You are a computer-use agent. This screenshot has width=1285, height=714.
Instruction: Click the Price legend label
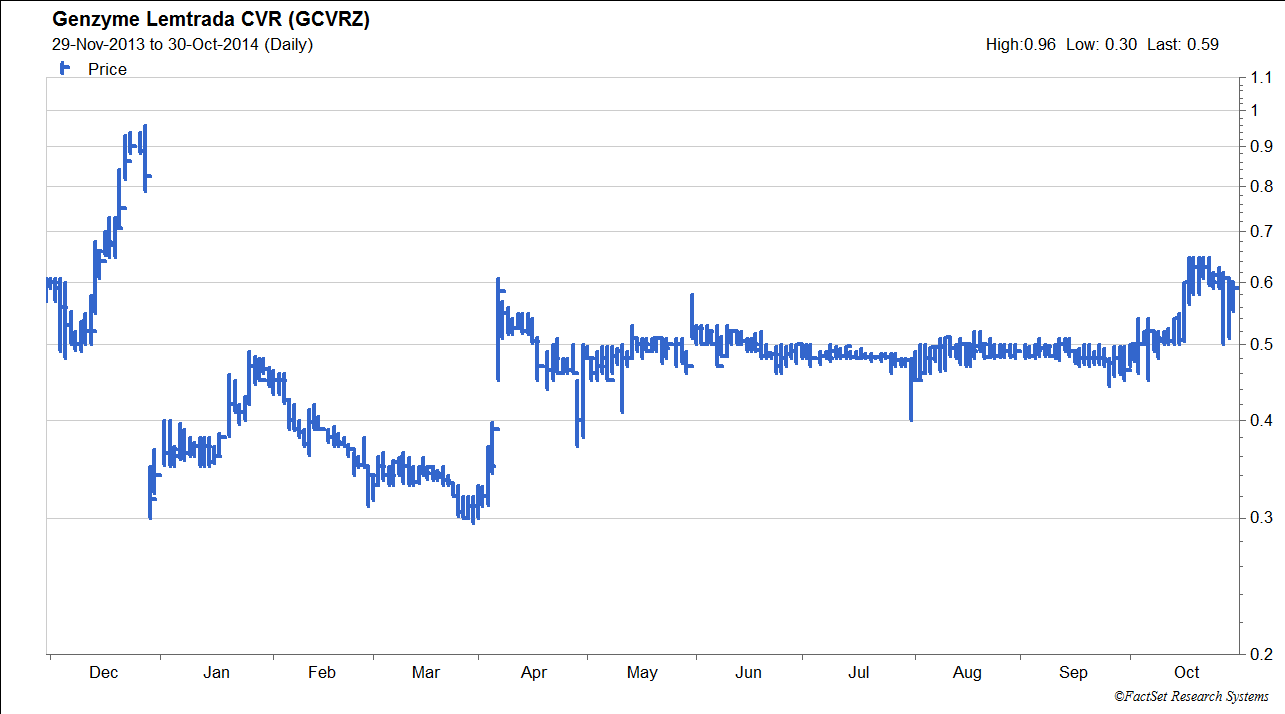pyautogui.click(x=107, y=70)
